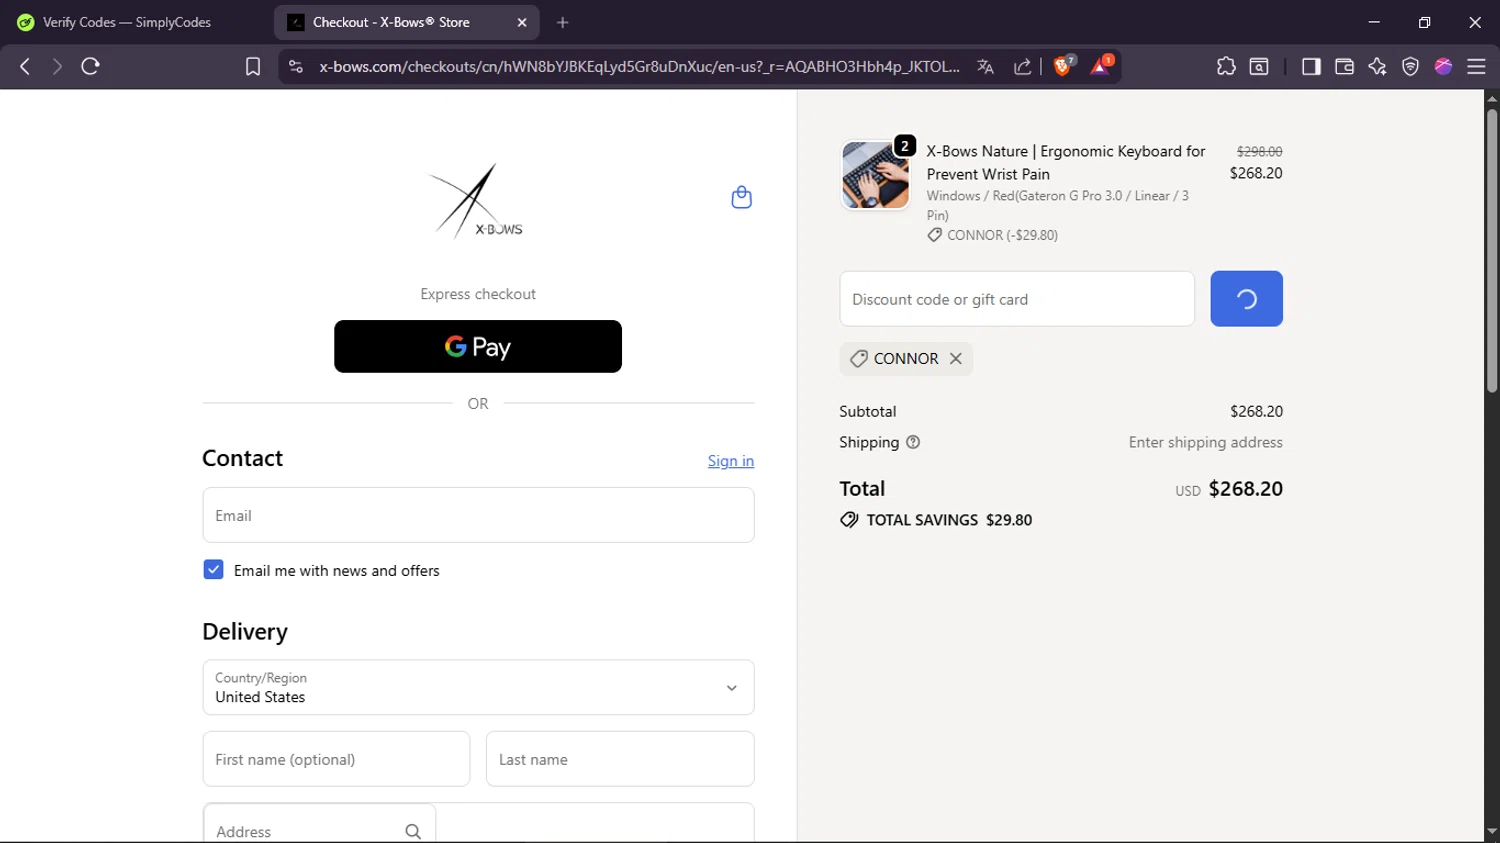The image size is (1500, 843).
Task: Remove the CONNOR discount code tag
Action: [x=956, y=358]
